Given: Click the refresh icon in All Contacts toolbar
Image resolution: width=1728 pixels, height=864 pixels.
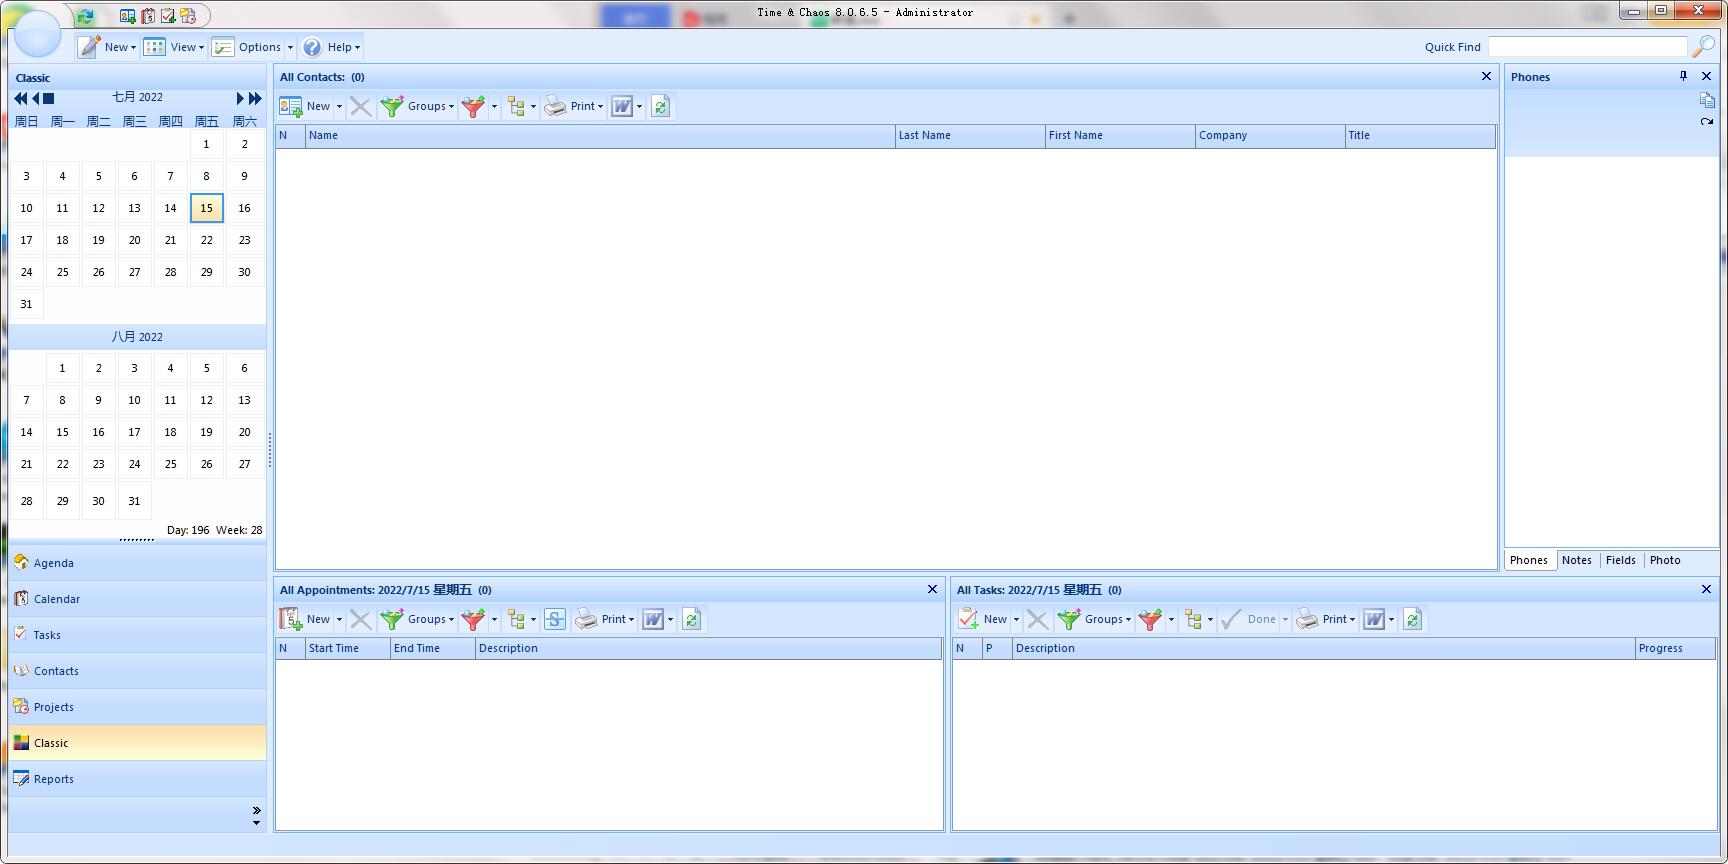Looking at the screenshot, I should click(x=660, y=106).
